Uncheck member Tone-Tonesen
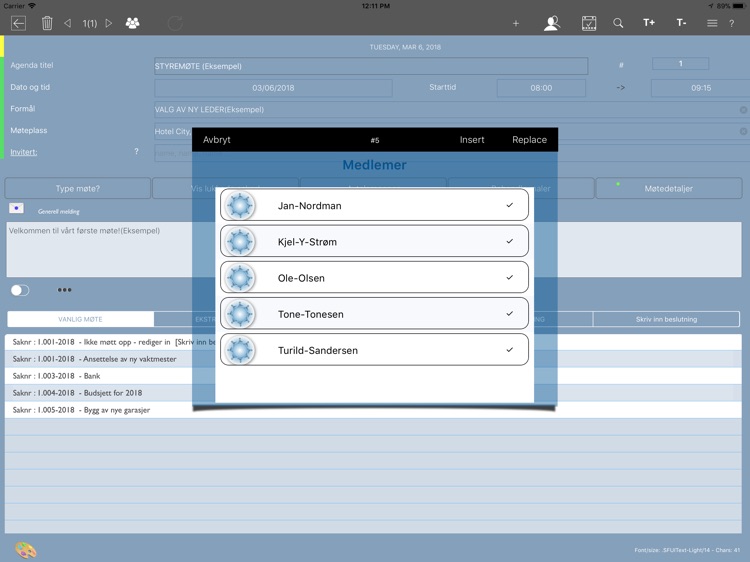Image resolution: width=750 pixels, height=562 pixels. 509,314
